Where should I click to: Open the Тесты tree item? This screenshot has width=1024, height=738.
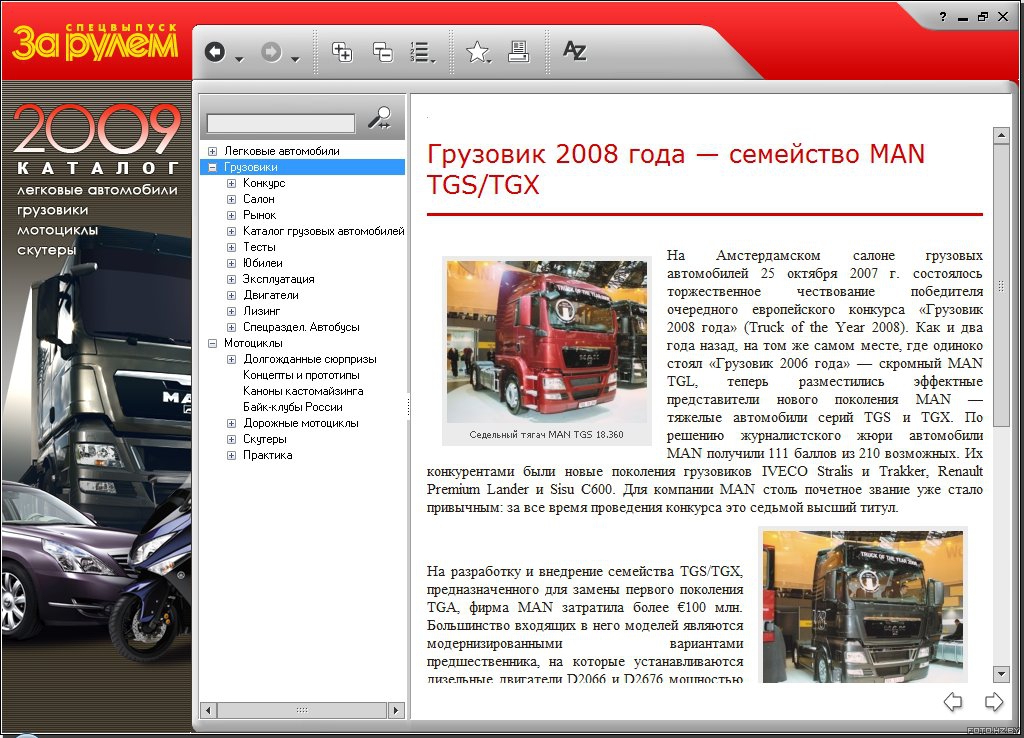[259, 247]
